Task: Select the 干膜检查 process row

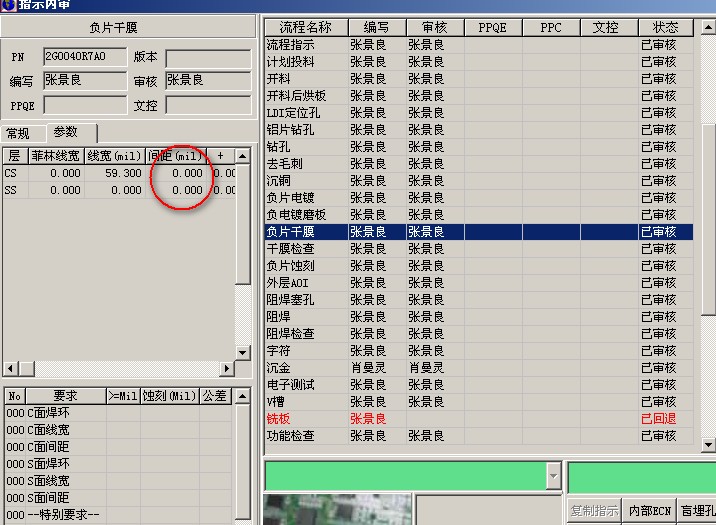Action: [x=479, y=249]
